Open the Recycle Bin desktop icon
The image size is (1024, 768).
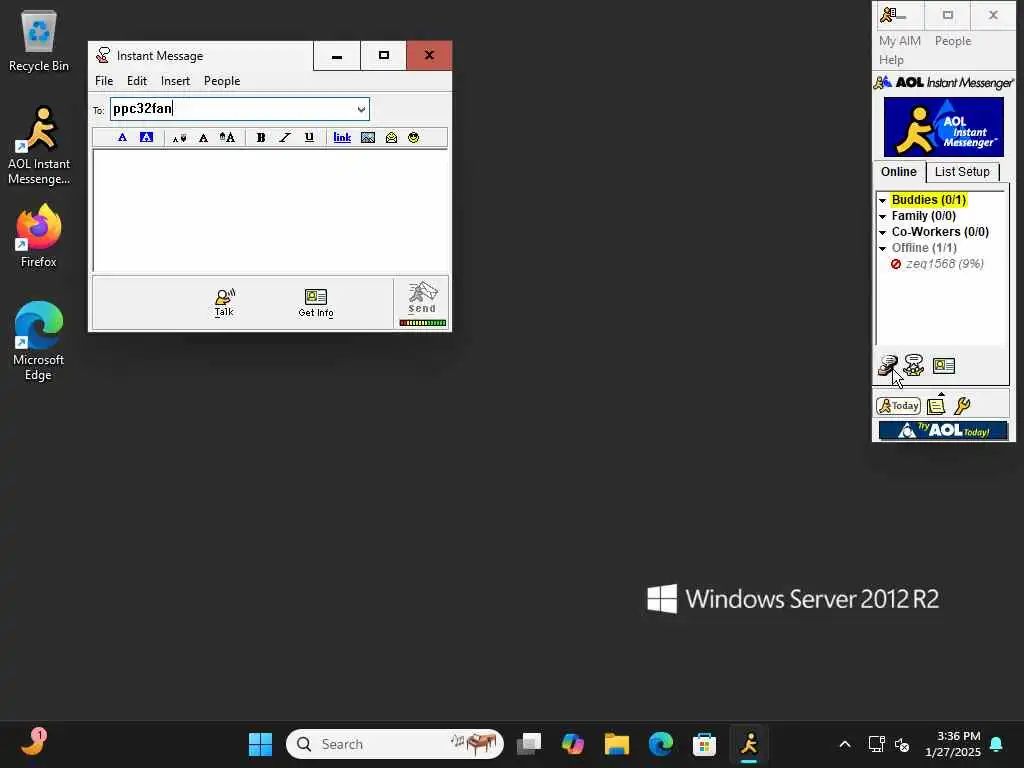pyautogui.click(x=39, y=42)
